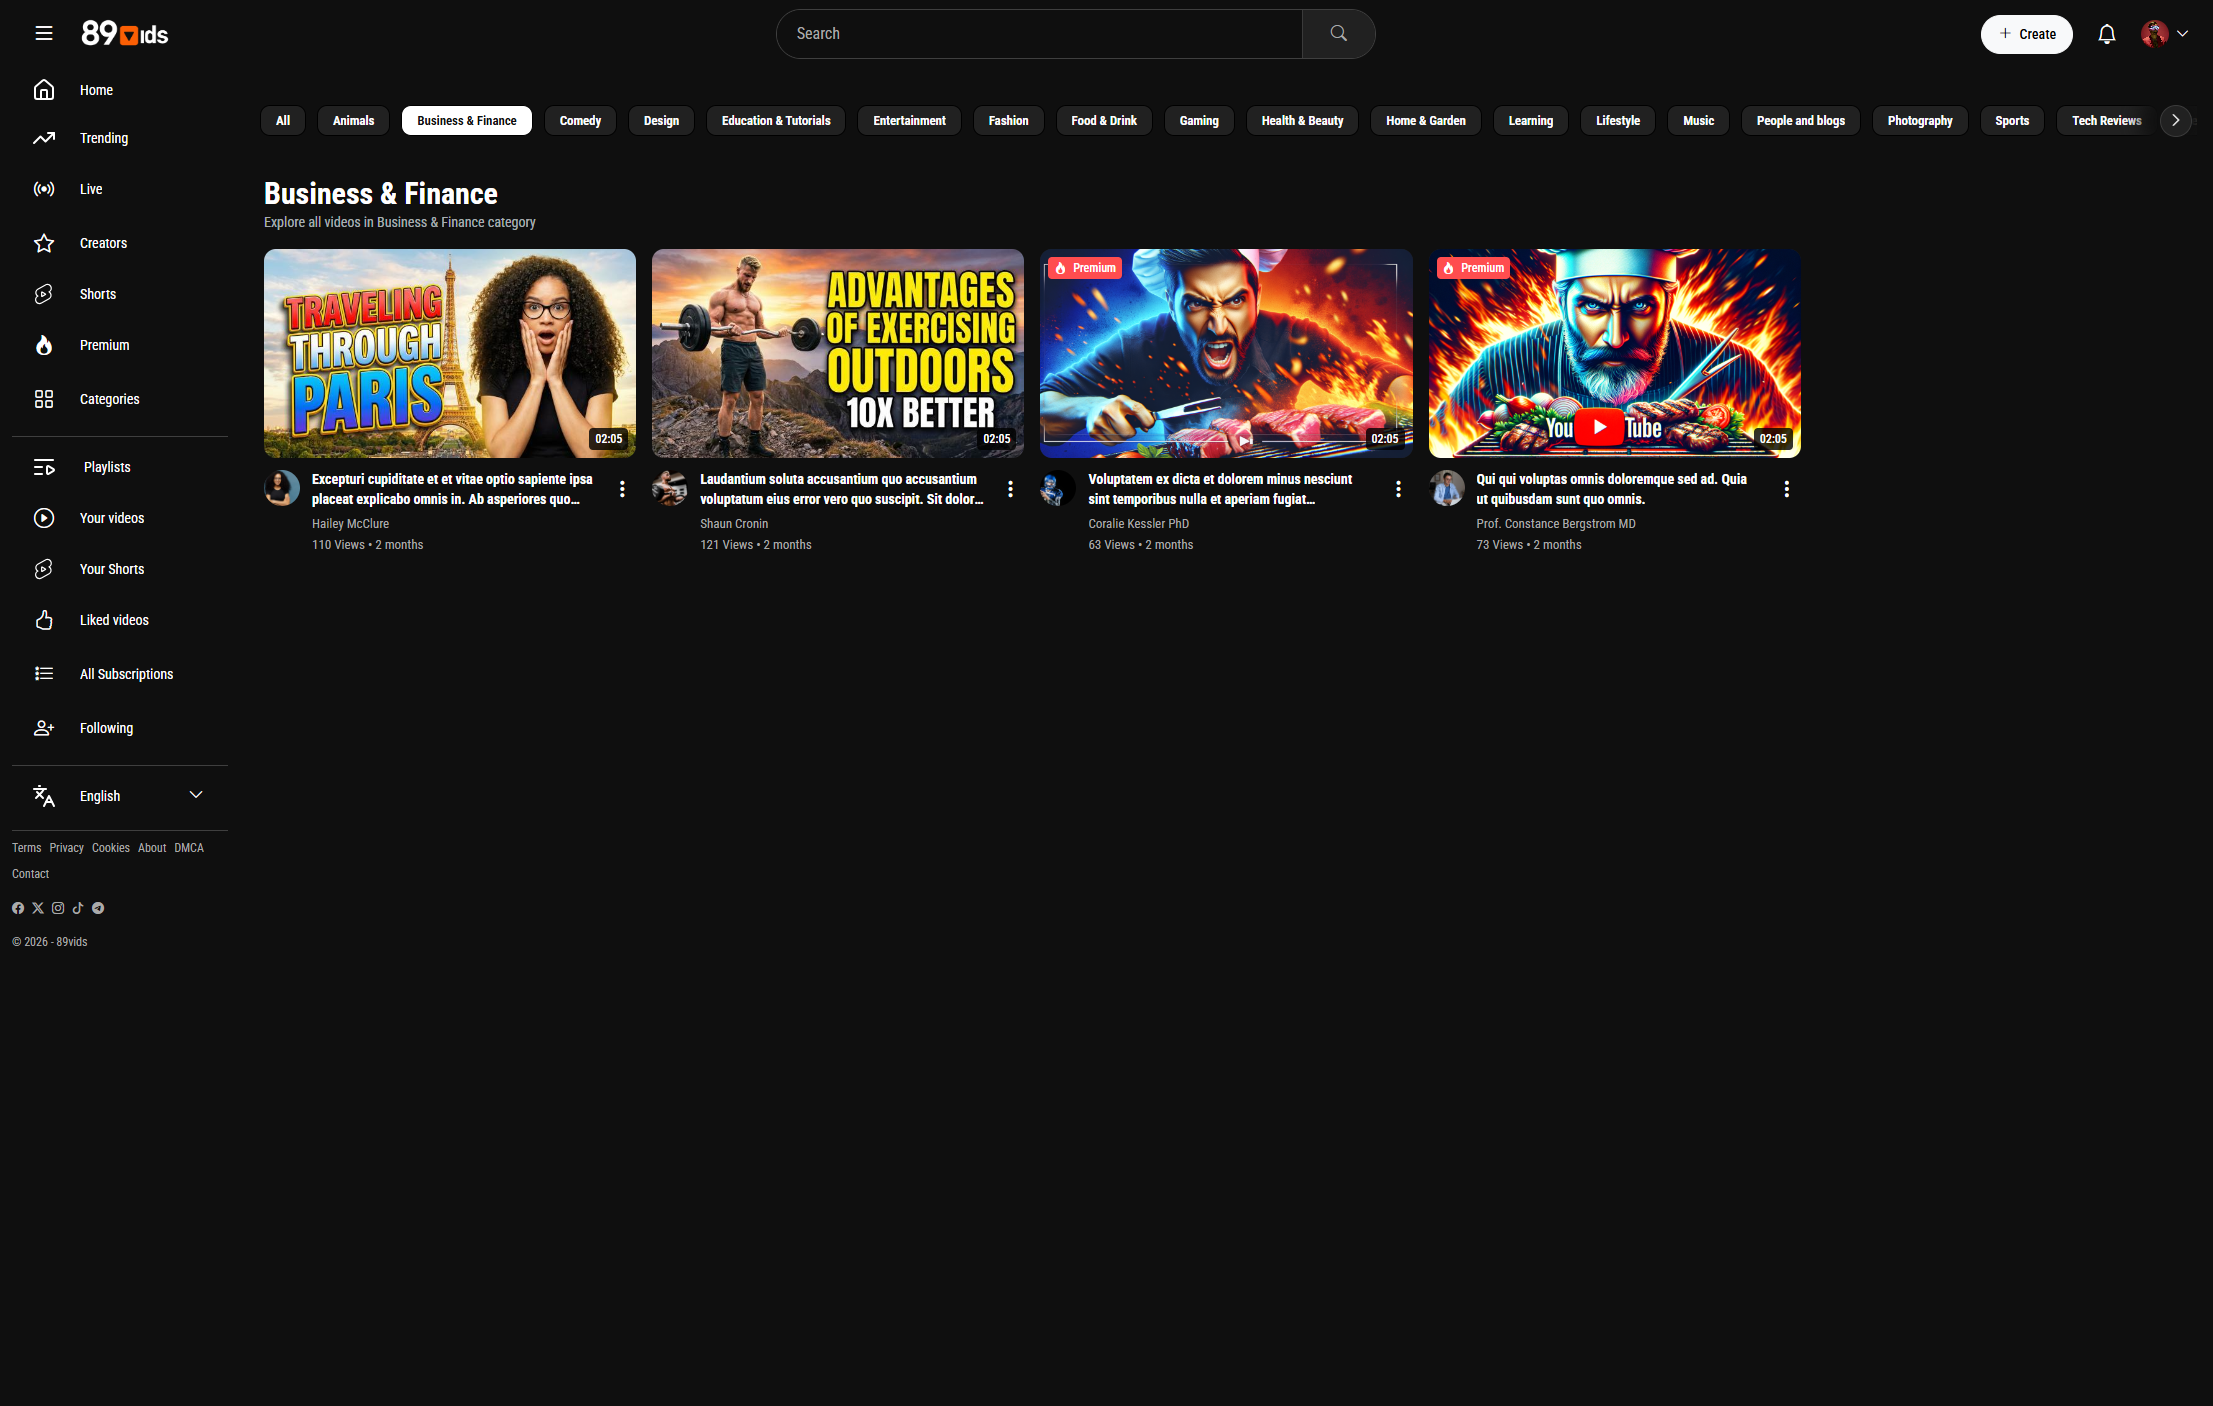Screen dimensions: 2213x1406
Task: Open the Live broadcast icon
Action: click(x=44, y=189)
